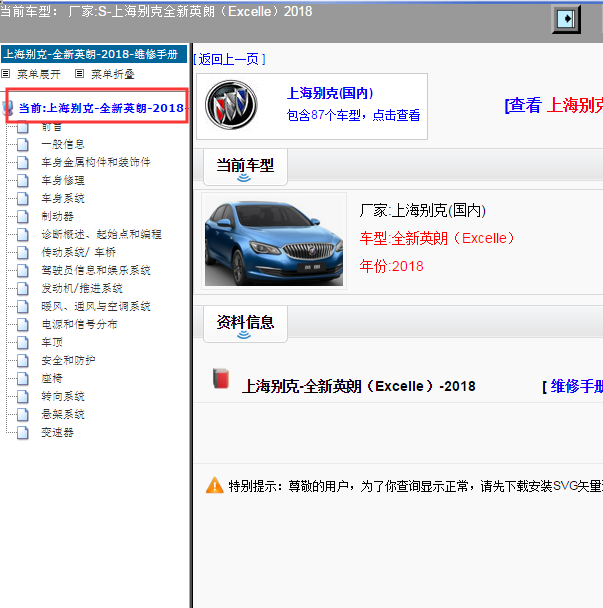Click the root node icon of 当前:上海别克
Screen dimensions: 603x608
coord(8,108)
